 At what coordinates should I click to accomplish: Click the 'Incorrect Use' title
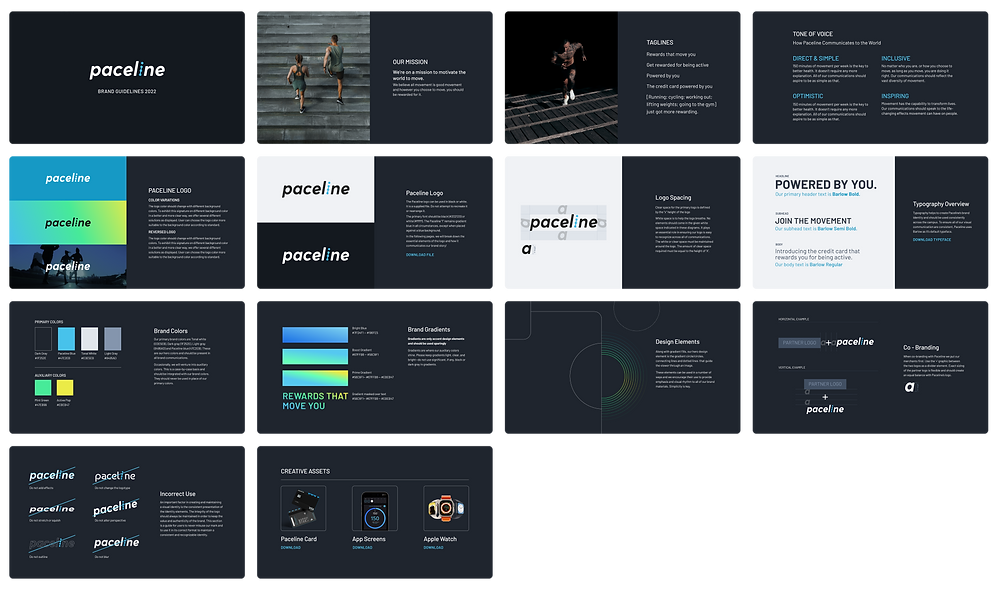pos(178,494)
